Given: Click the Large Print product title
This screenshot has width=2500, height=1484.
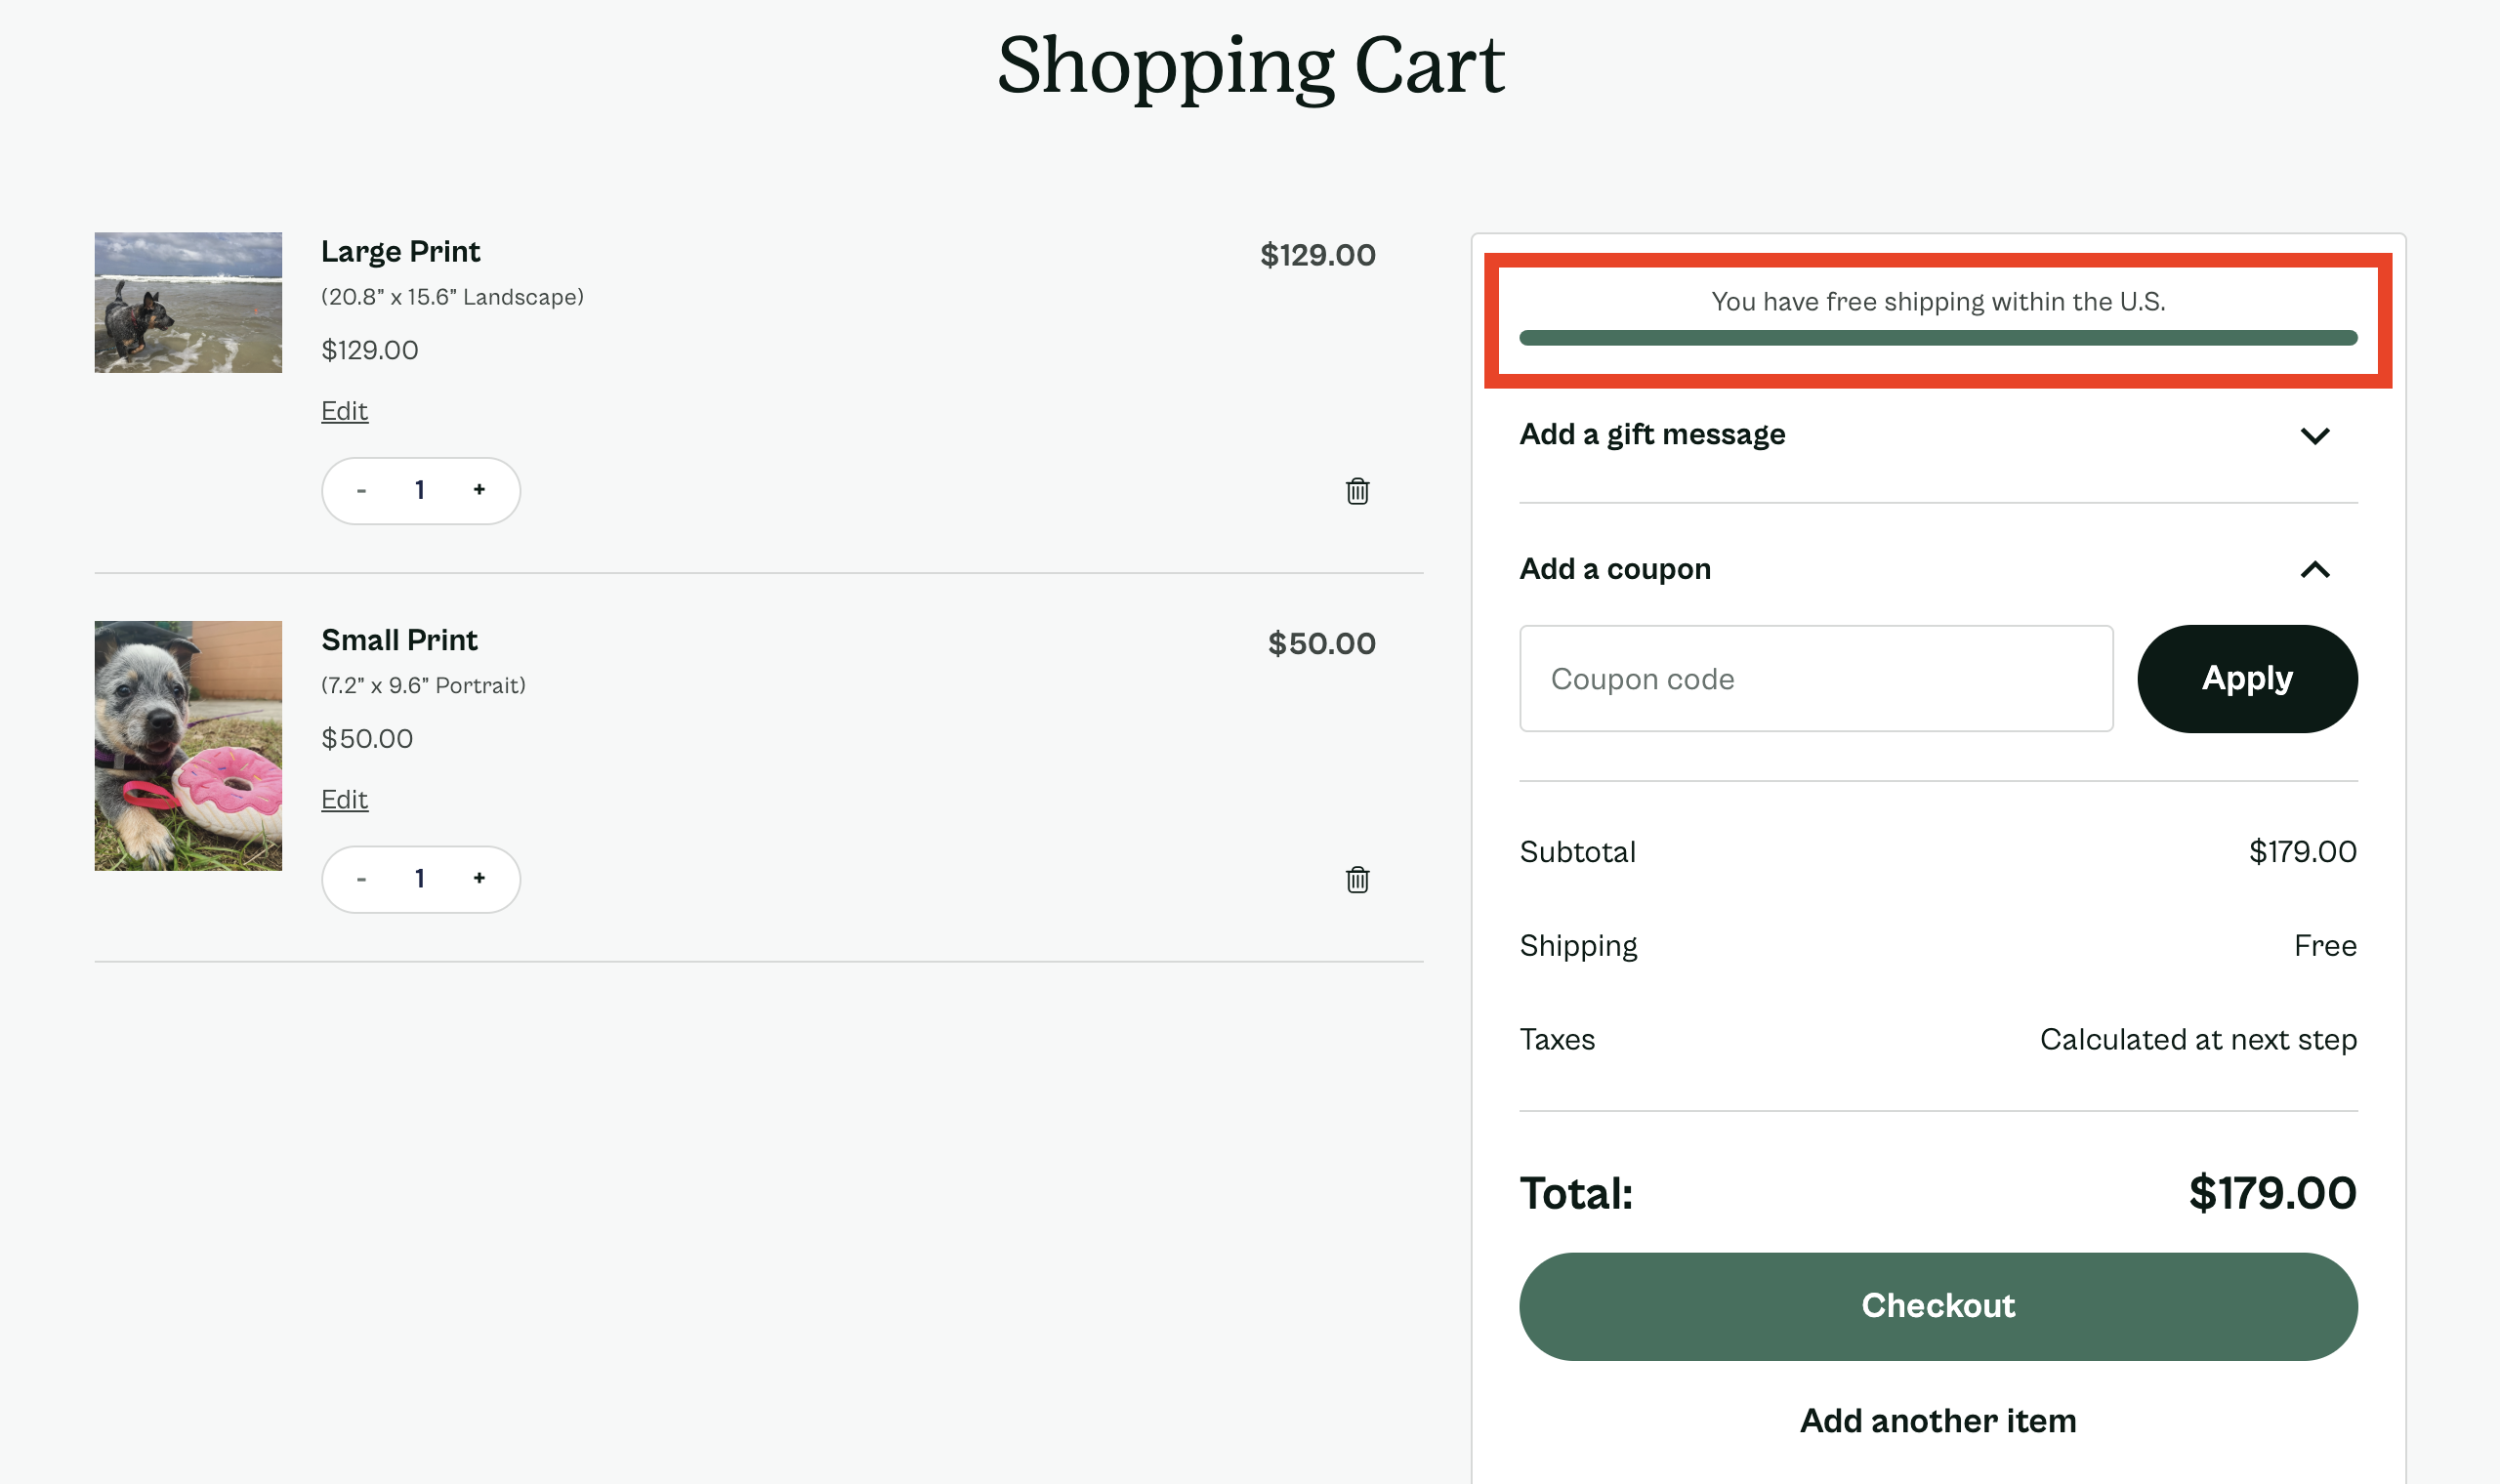Looking at the screenshot, I should tap(400, 251).
